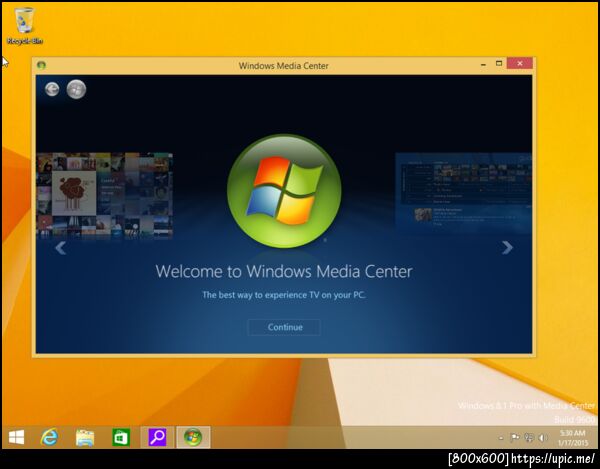Open network status tray icon
Image resolution: width=600 pixels, height=469 pixels.
click(529, 437)
